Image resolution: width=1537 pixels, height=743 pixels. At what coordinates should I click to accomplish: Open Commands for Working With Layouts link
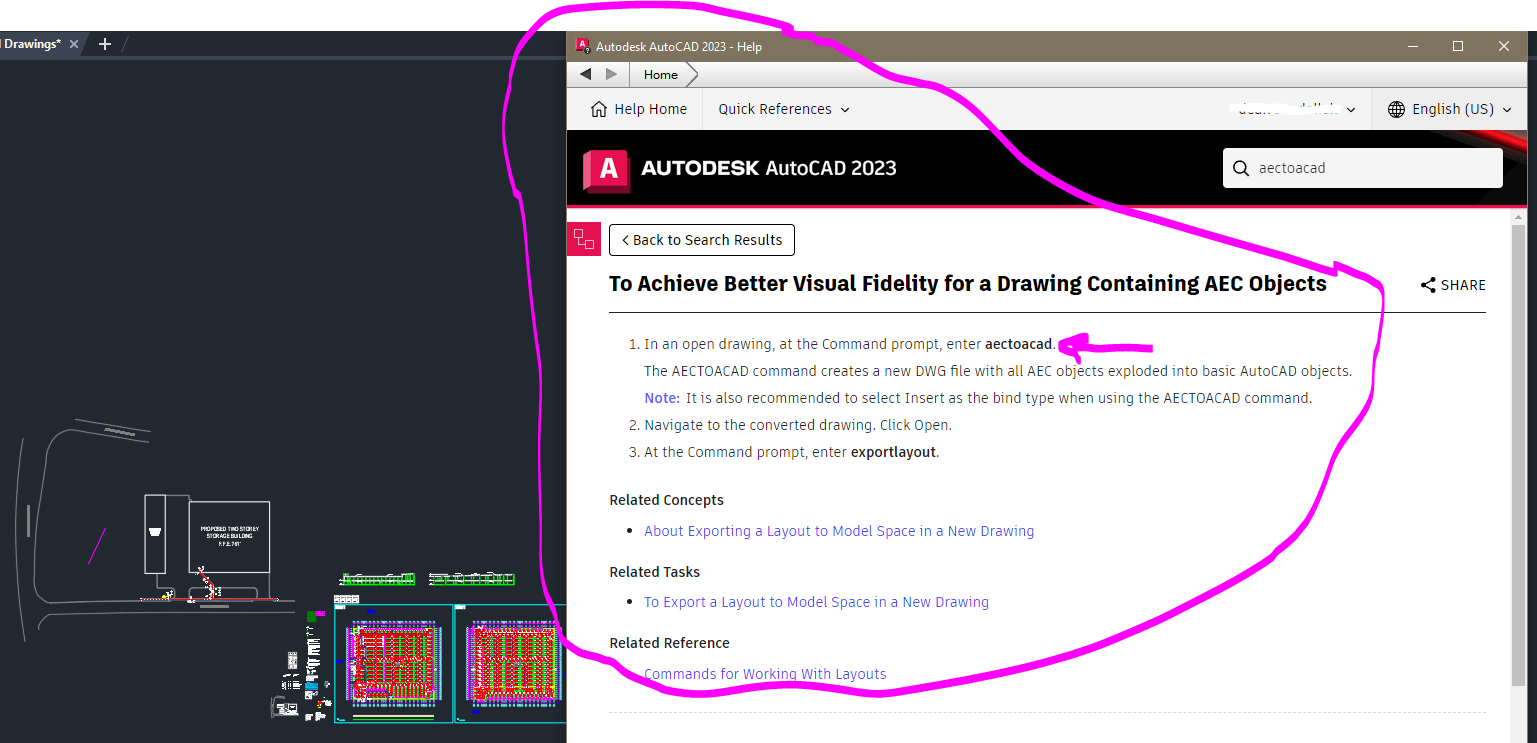point(765,674)
